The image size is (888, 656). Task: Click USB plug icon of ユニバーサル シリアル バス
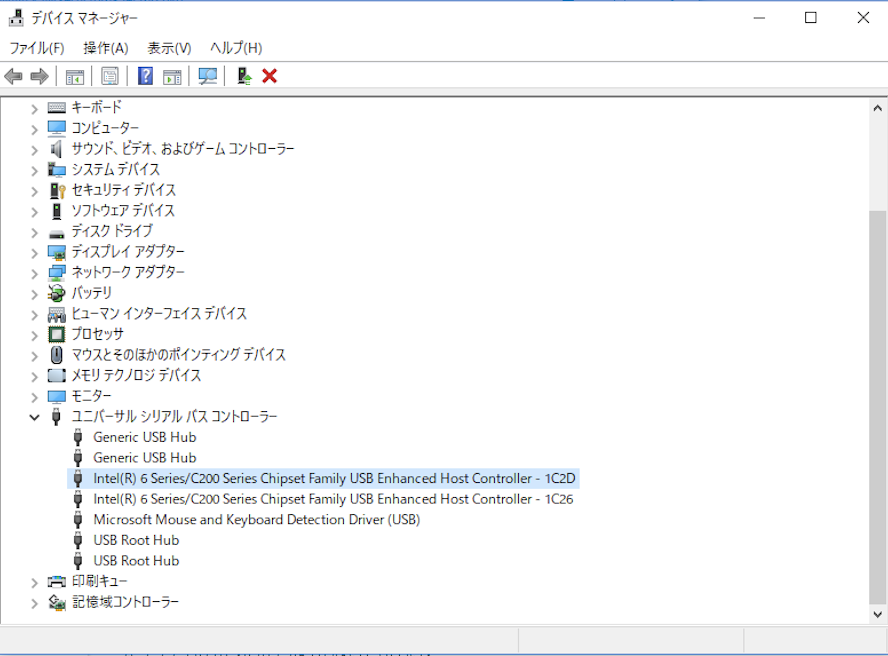click(x=56, y=416)
